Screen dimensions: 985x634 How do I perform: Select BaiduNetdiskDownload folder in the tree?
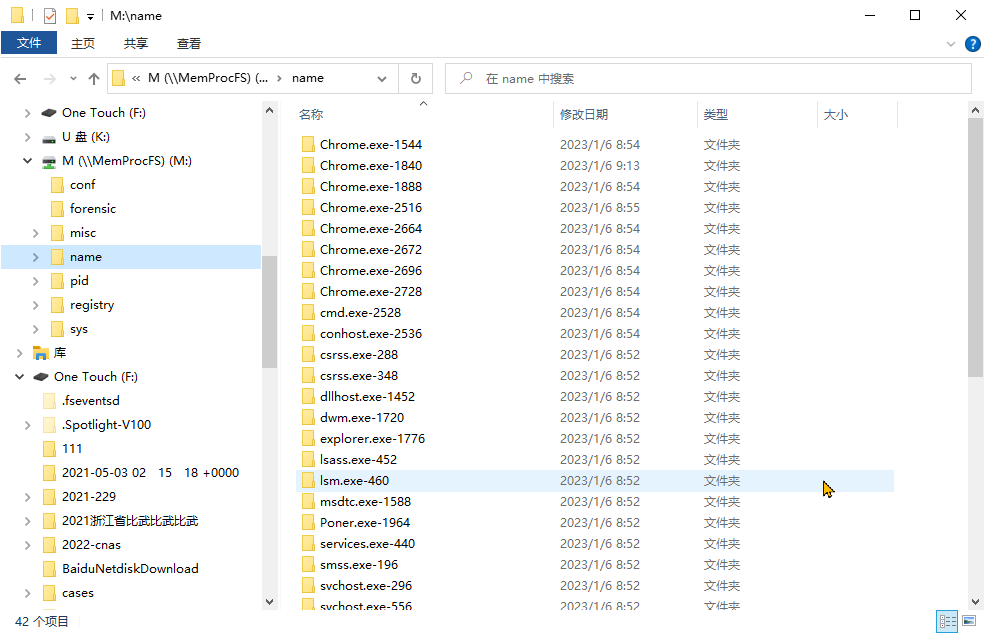130,569
